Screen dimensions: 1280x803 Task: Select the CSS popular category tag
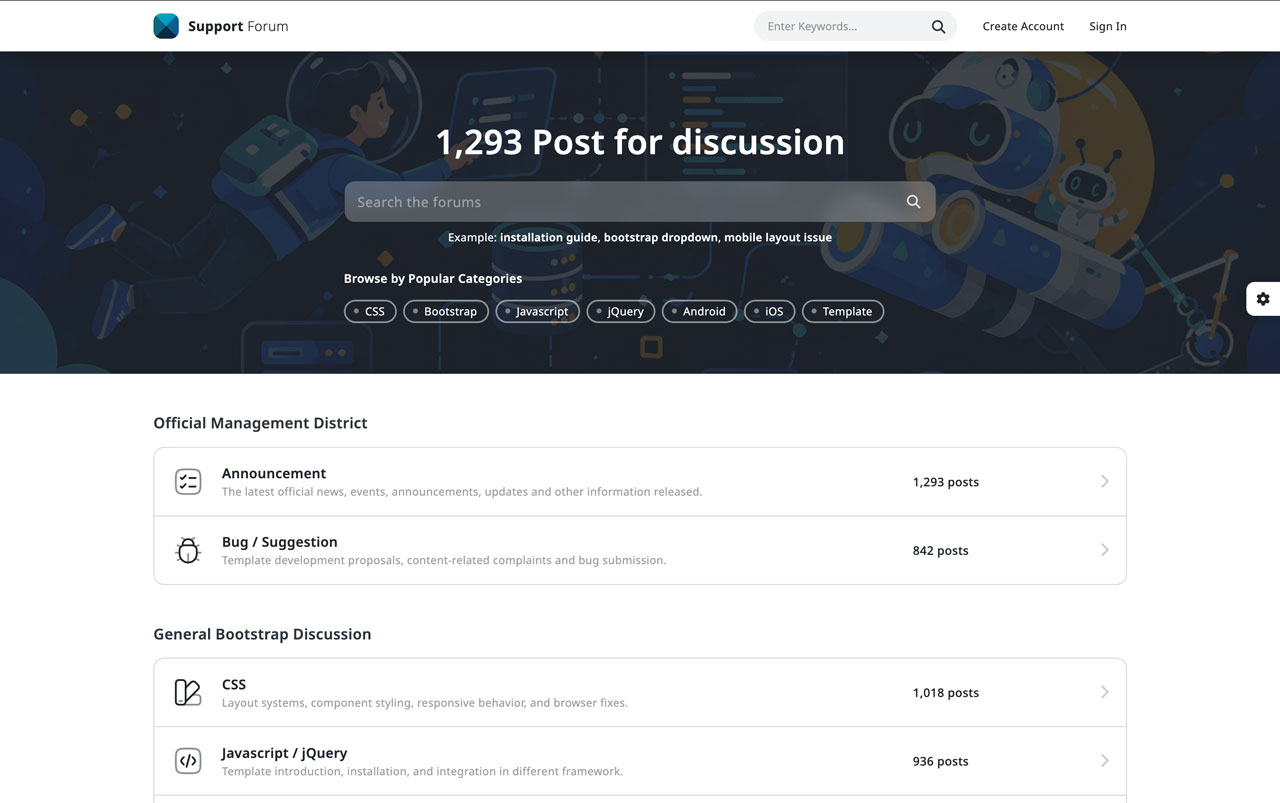370,312
